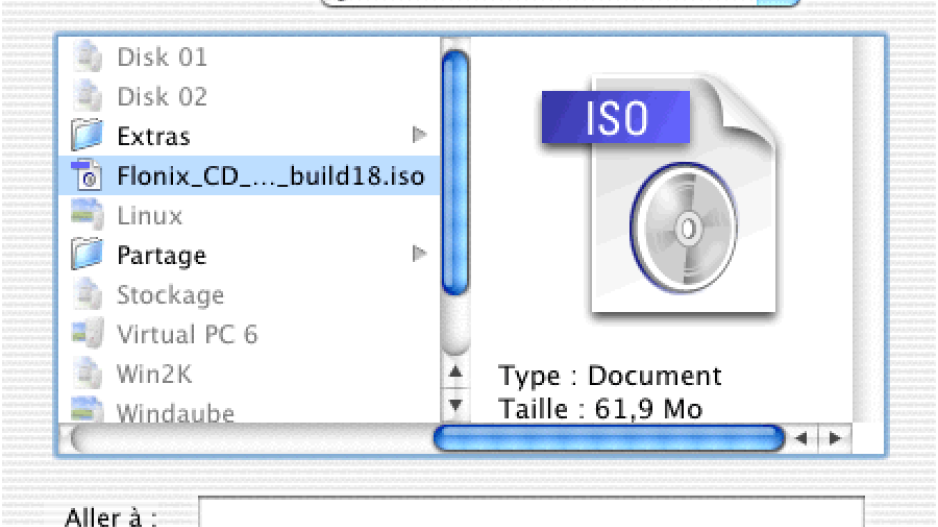Click the vertical blue scroll thumb
This screenshot has width=938, height=527.
(455, 173)
